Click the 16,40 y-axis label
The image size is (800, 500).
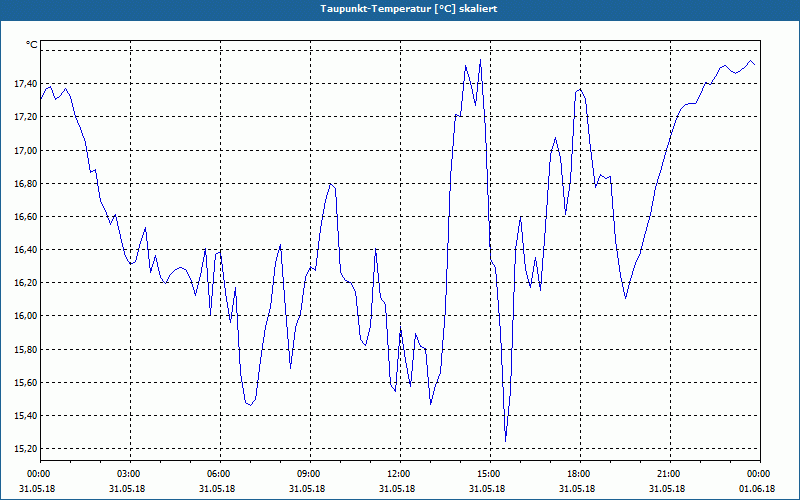click(x=26, y=249)
